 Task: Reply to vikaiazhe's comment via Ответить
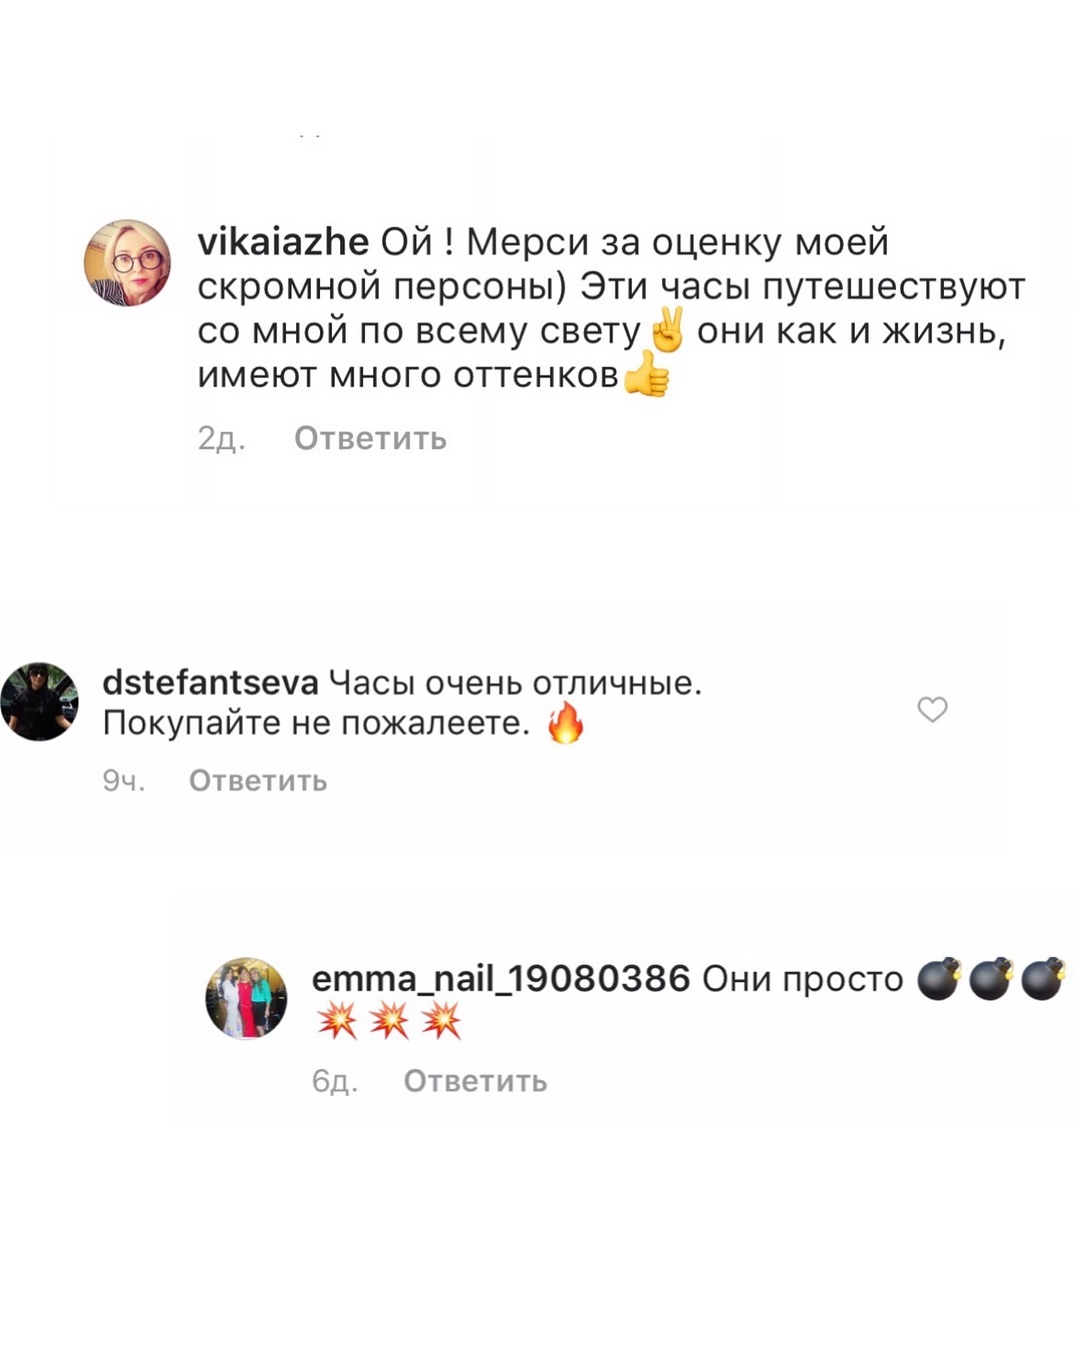click(370, 438)
